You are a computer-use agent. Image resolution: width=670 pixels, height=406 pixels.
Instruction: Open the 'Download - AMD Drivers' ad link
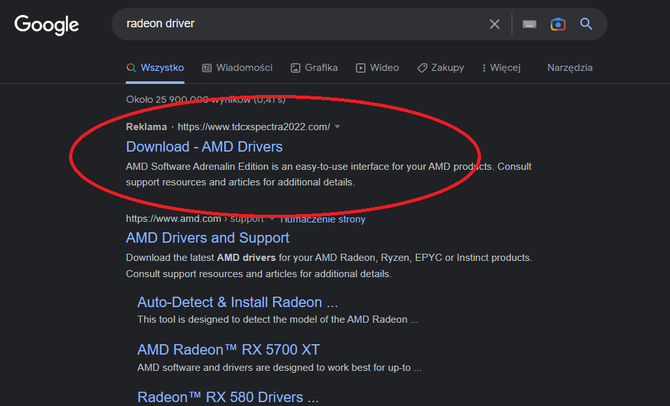[204, 147]
